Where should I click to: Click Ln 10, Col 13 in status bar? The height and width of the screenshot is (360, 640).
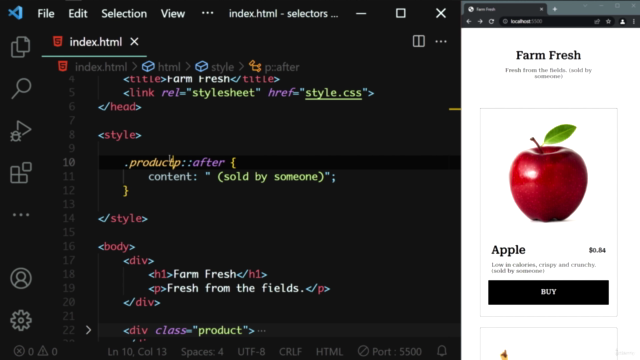(137, 351)
